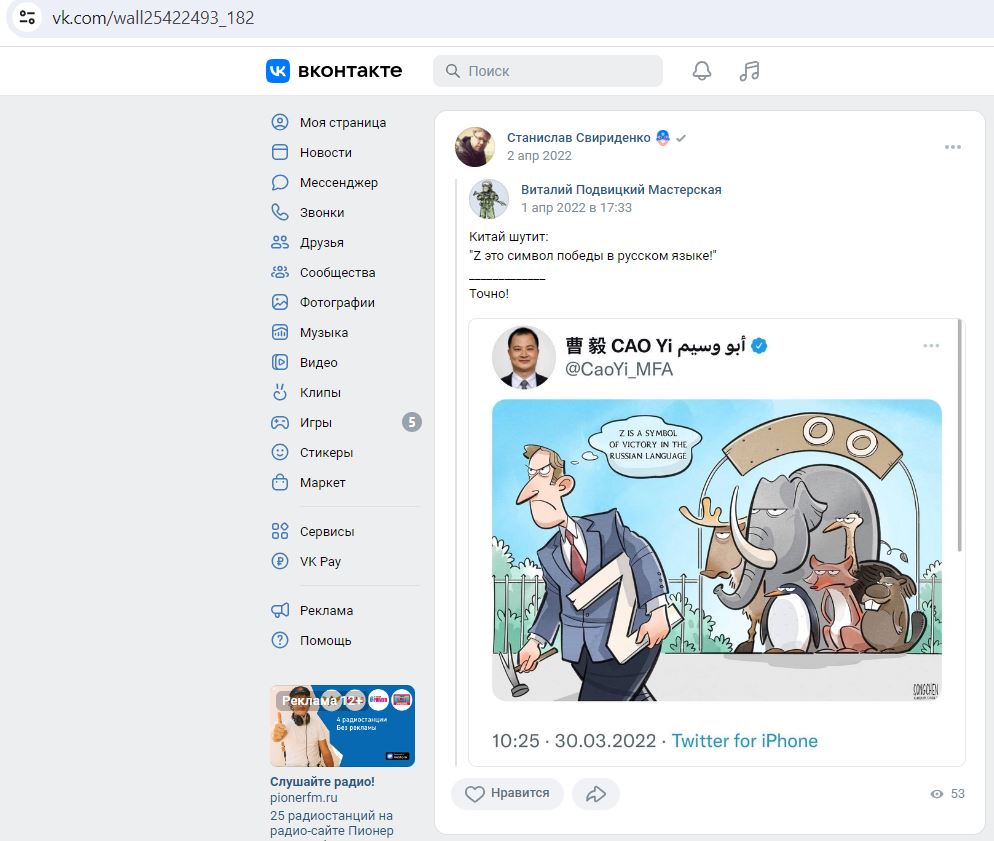The height and width of the screenshot is (841, 994).
Task: Open the post's three-dot options menu
Action: [x=953, y=147]
